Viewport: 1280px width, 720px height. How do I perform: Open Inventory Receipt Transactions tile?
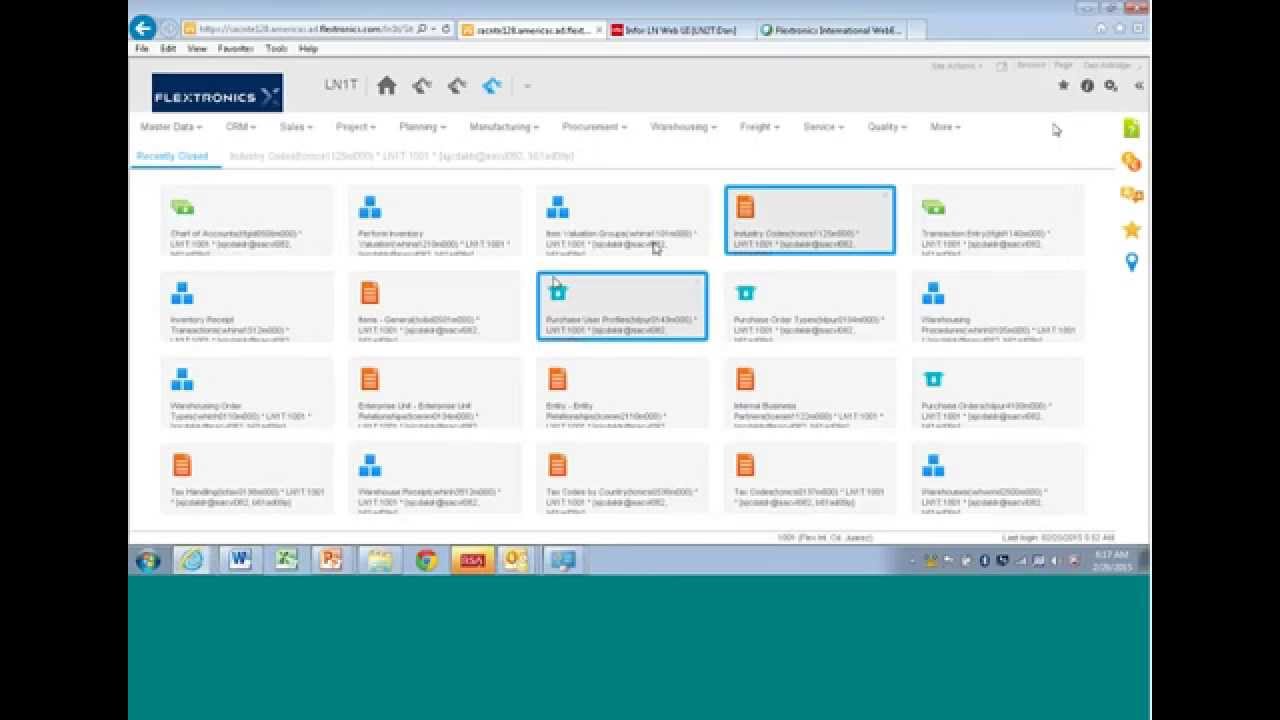pyautogui.click(x=247, y=306)
